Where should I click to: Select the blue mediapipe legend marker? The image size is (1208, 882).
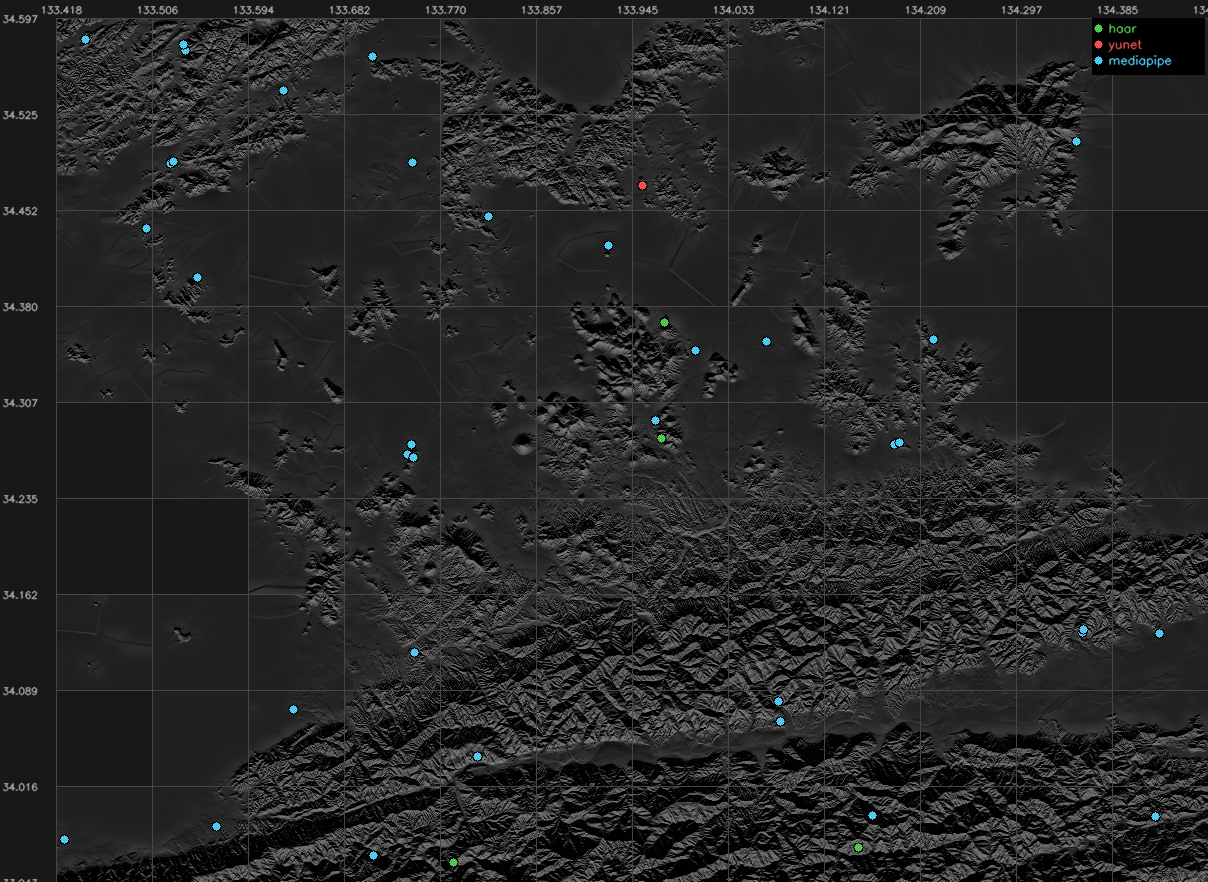[1099, 61]
